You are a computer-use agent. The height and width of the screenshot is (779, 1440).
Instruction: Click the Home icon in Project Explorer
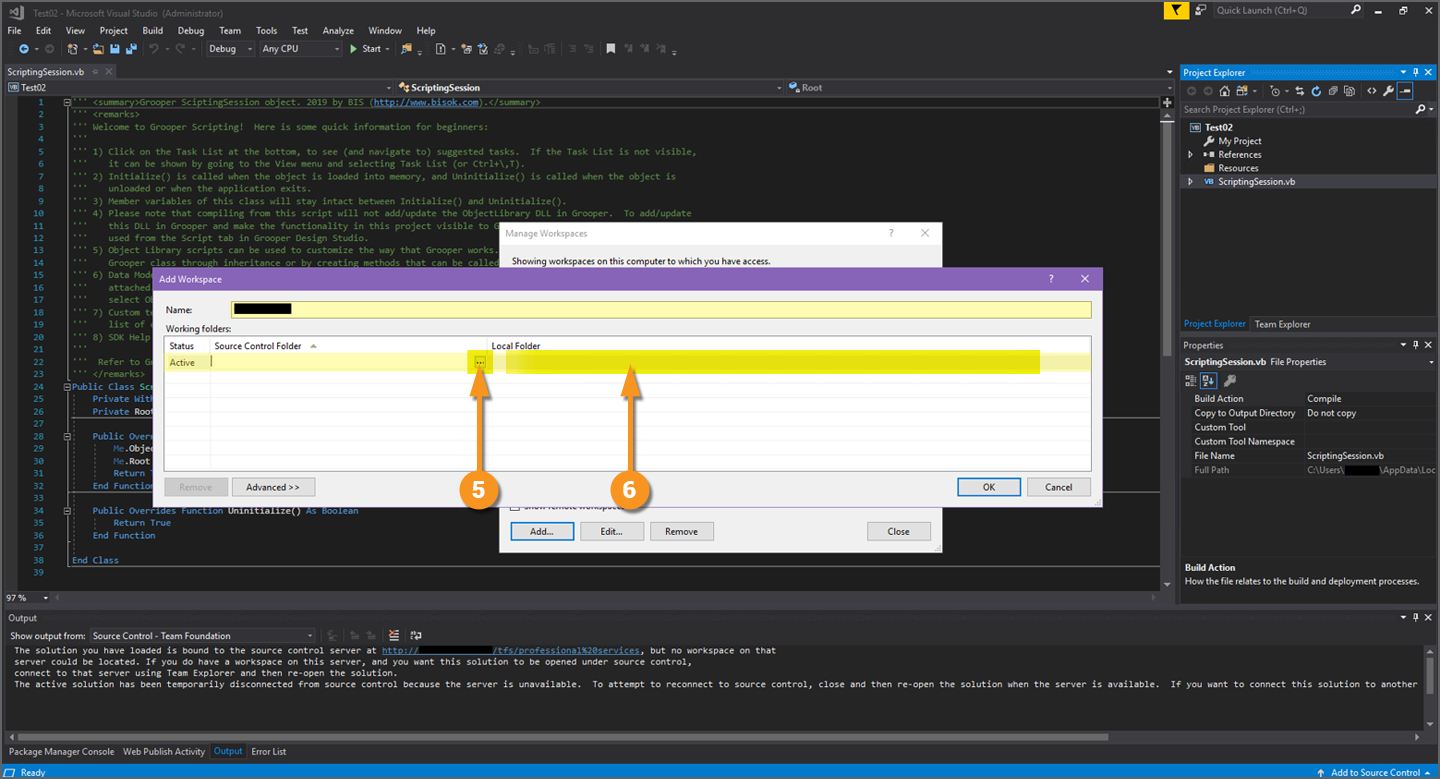(1224, 91)
